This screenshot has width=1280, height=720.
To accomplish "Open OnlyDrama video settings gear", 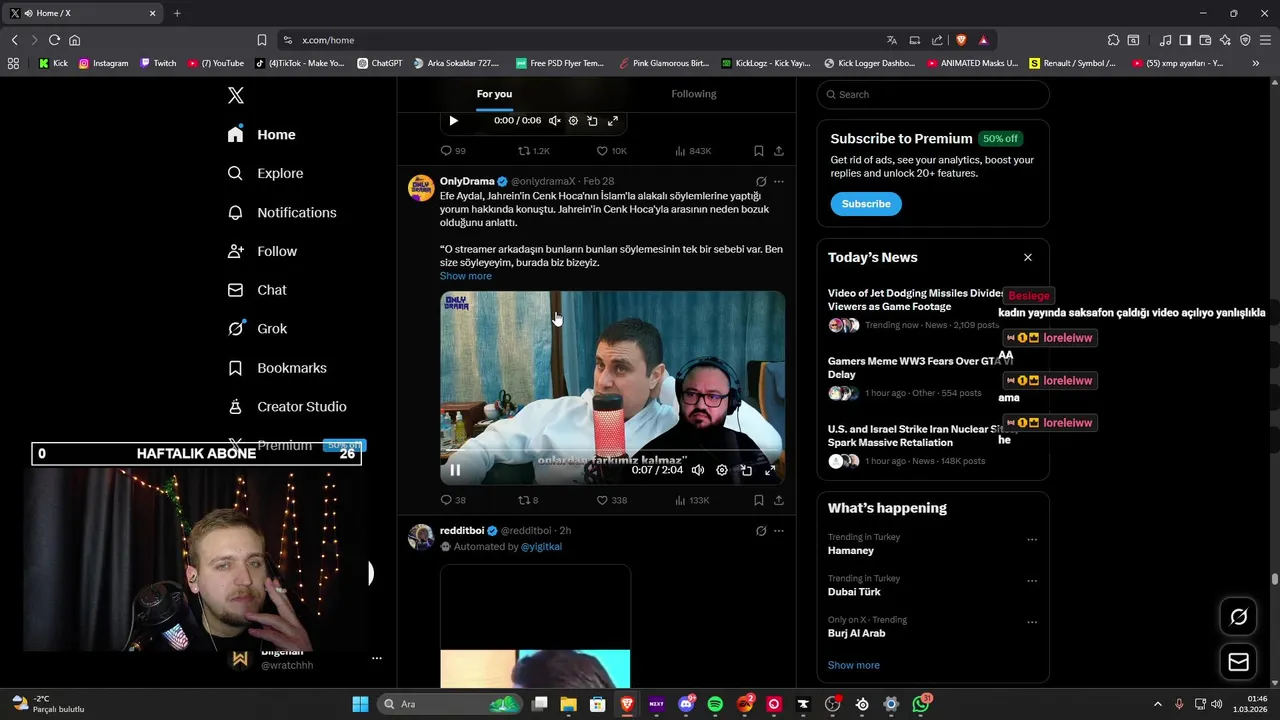I will [x=722, y=470].
